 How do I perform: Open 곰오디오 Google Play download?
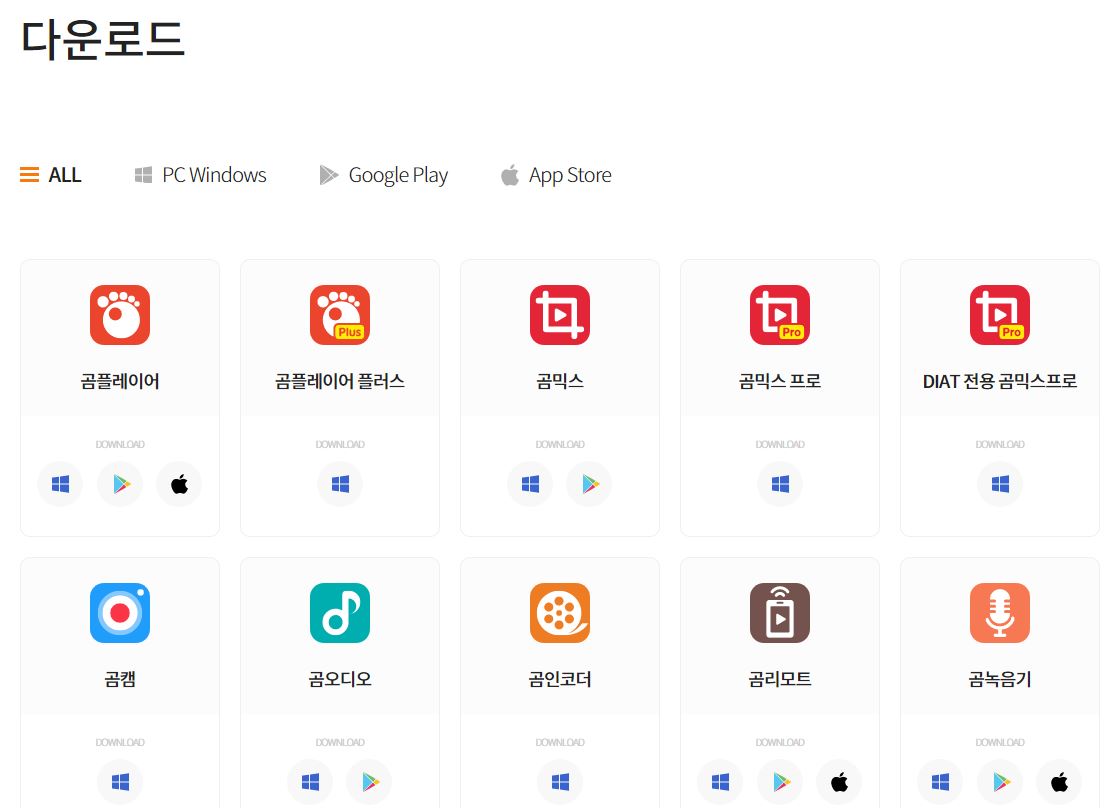370,782
